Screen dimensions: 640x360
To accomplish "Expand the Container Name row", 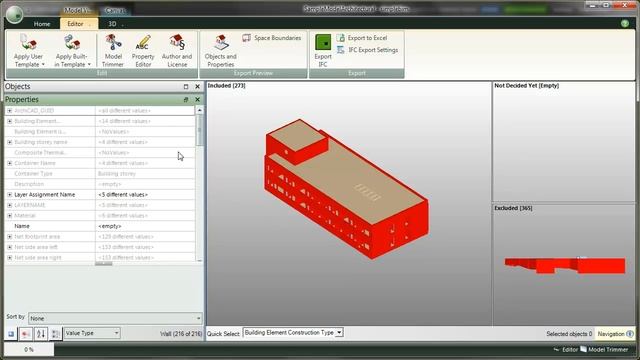I will [9, 163].
